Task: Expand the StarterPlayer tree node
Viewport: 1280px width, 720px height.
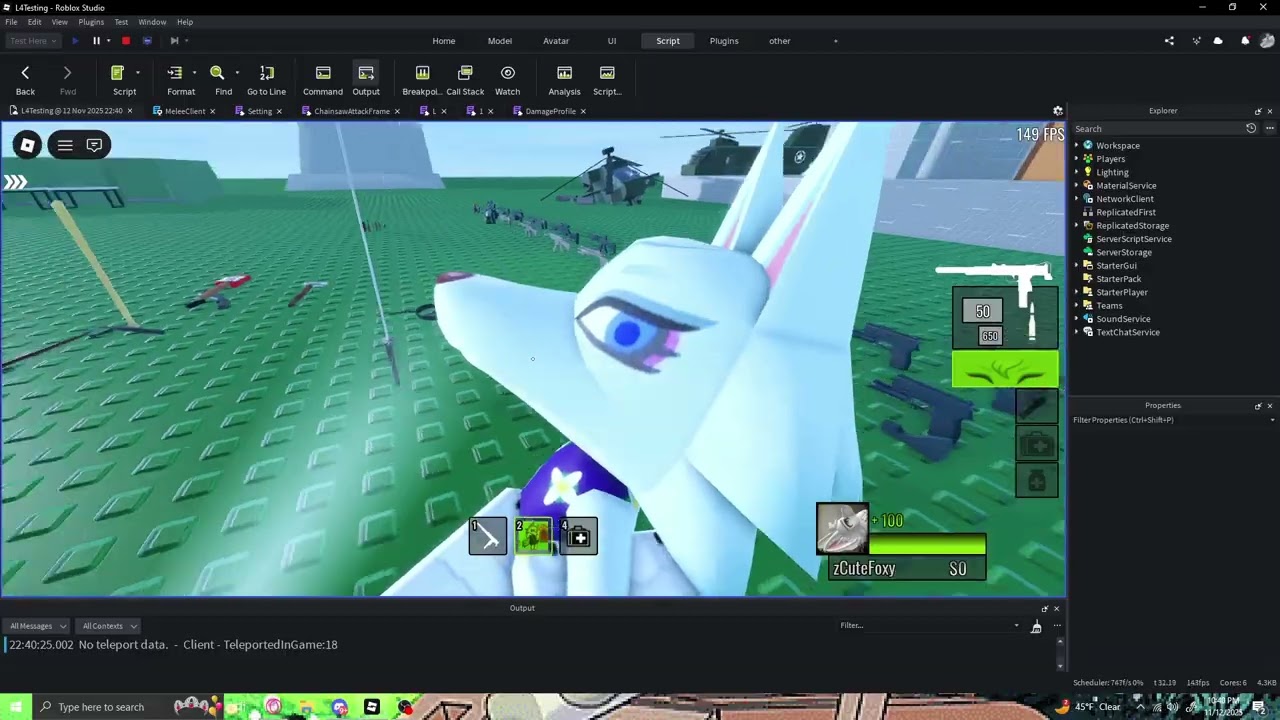Action: [x=1077, y=292]
